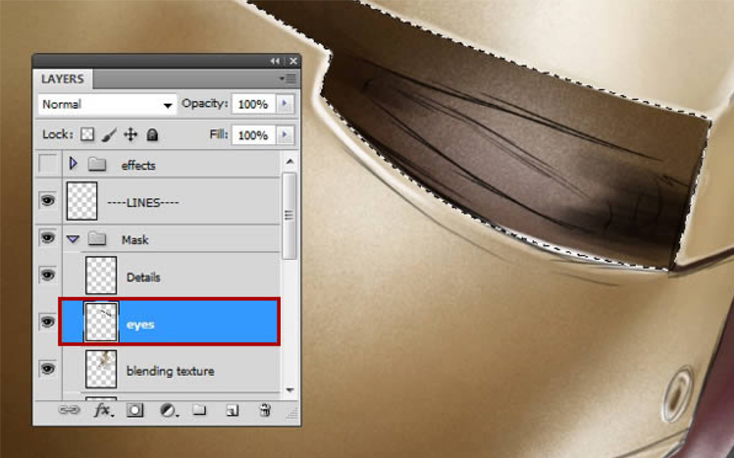Hide the Mask group eye icon
This screenshot has width=734, height=458.
coord(47,238)
